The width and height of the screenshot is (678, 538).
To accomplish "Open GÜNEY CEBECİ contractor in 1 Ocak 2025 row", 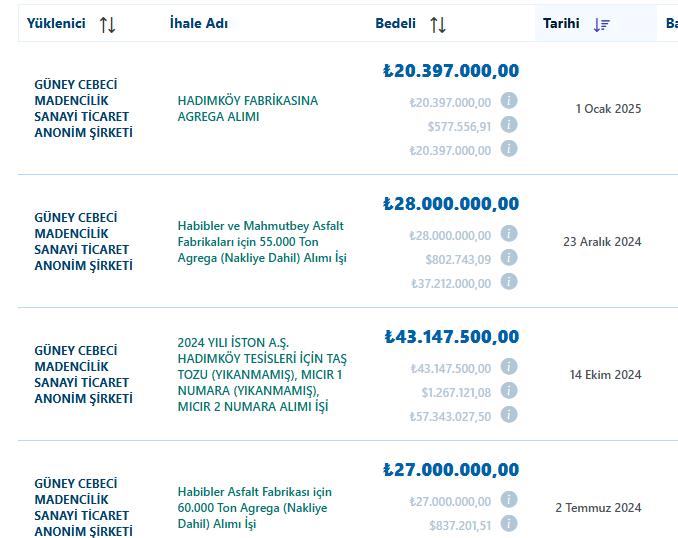I will (83, 109).
